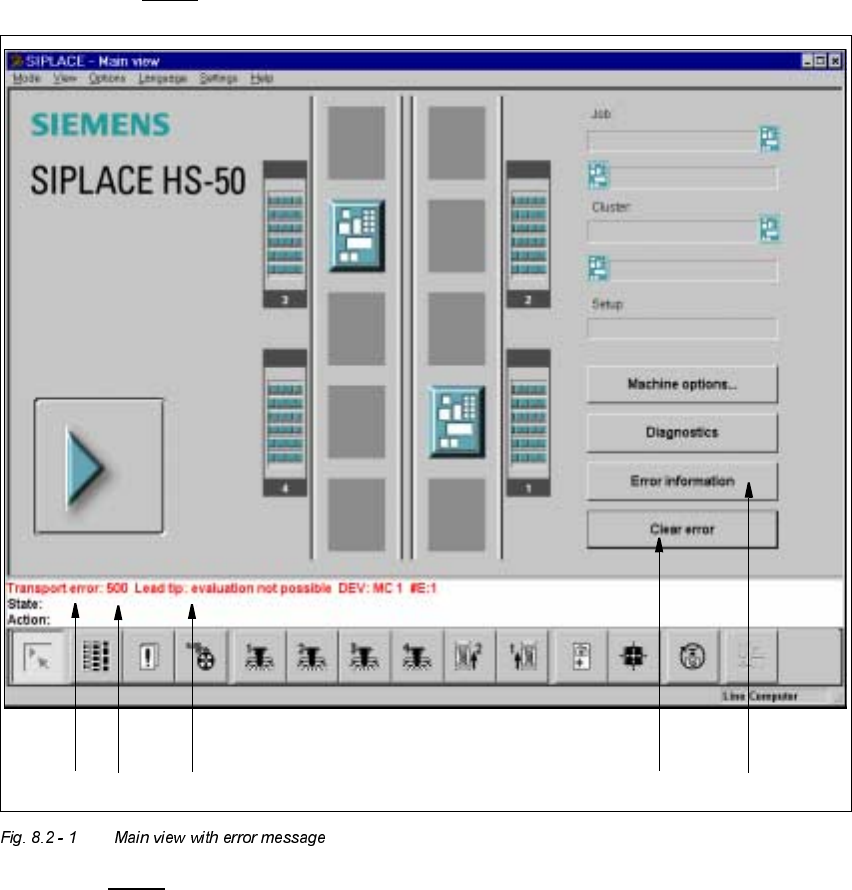Image resolution: width=852 pixels, height=890 pixels.
Task: Click the Error information button
Action: [682, 481]
